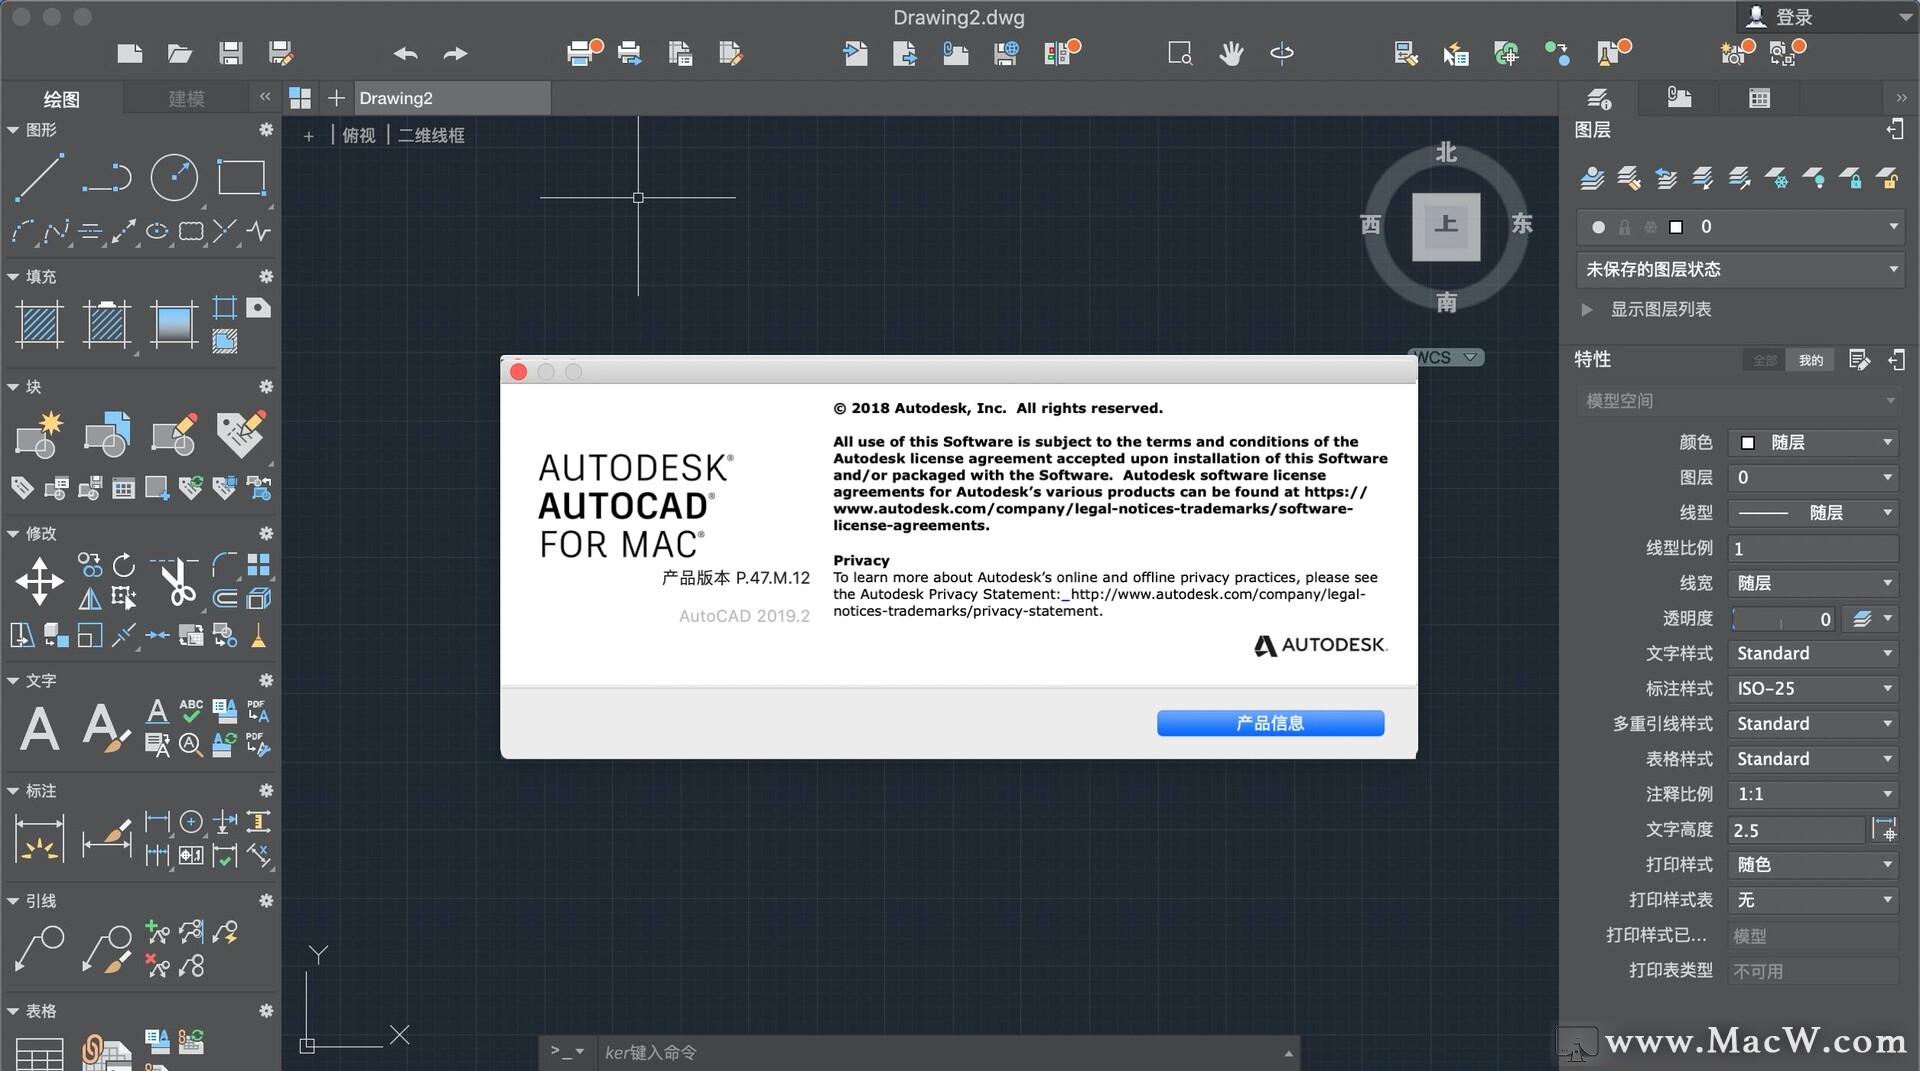Switch to the 建模 ribbon tab
Viewport: 1920px width, 1071px height.
[x=188, y=97]
